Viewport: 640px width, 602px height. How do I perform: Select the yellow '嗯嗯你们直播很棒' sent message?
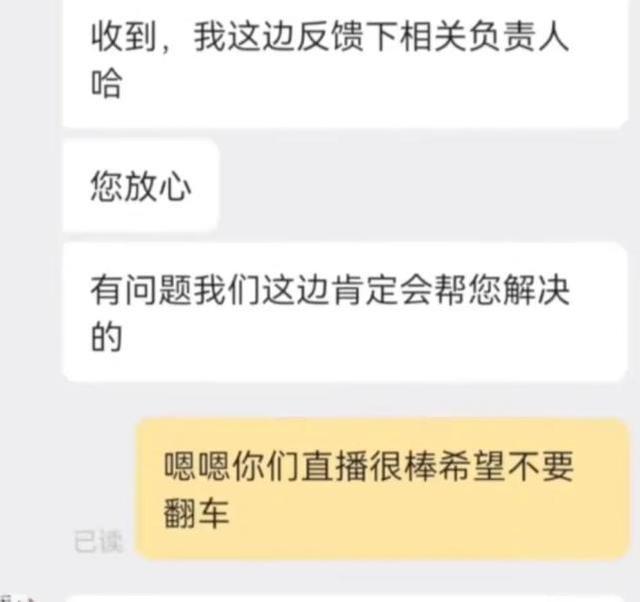(x=382, y=489)
